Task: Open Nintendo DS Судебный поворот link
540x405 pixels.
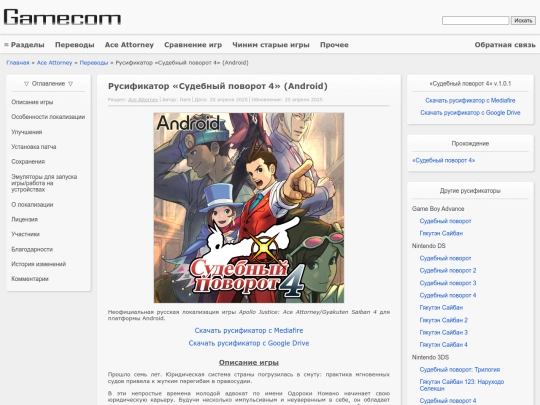Action: pyautogui.click(x=445, y=258)
